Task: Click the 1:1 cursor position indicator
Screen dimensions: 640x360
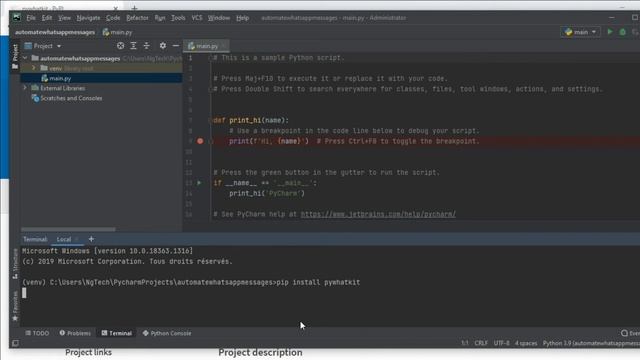Action: click(x=464, y=343)
